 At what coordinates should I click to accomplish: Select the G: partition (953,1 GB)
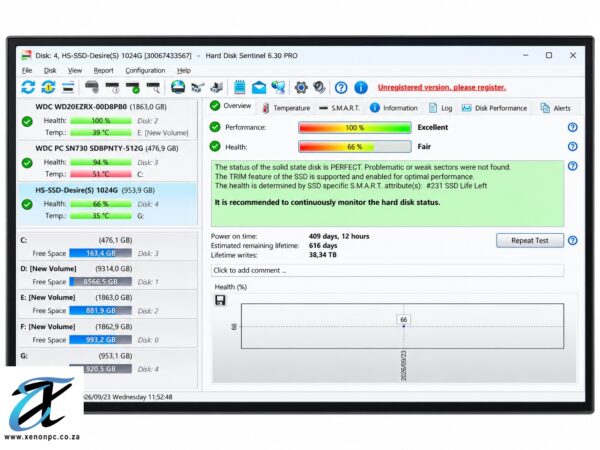[x=108, y=362]
